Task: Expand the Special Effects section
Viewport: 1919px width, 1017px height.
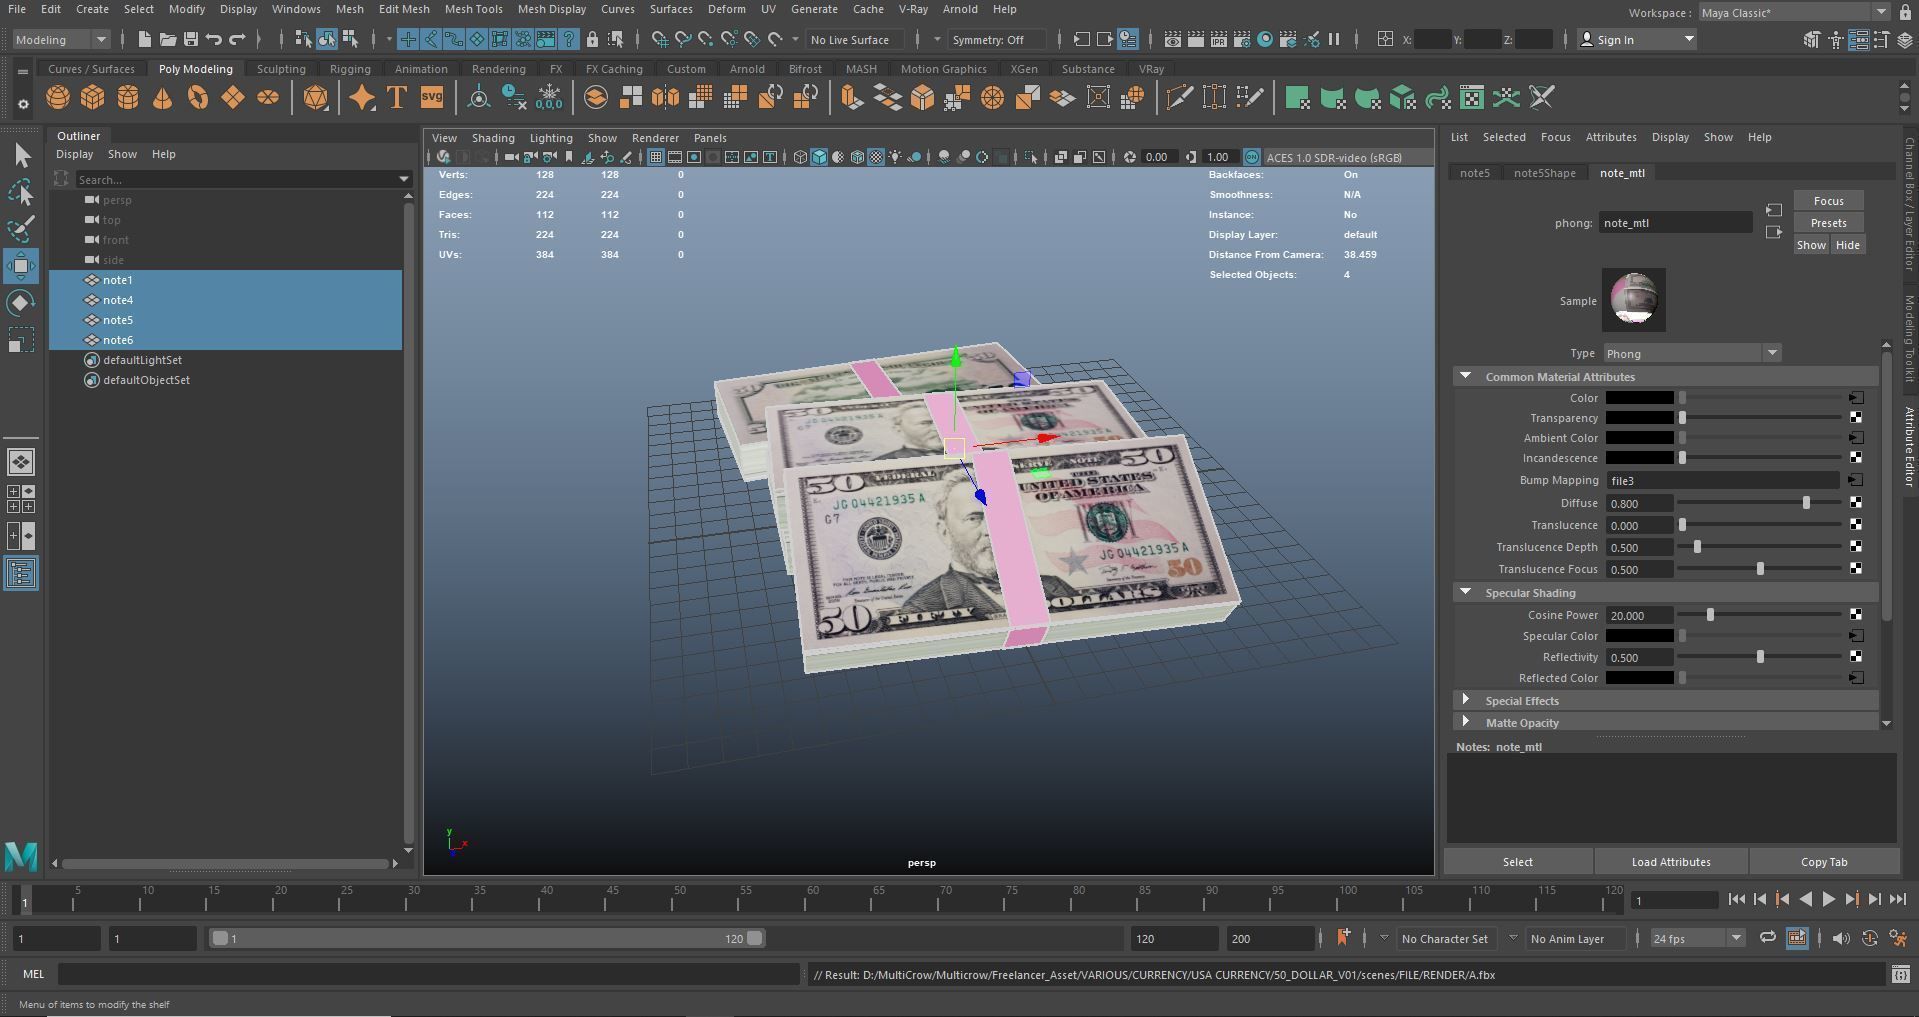Action: pyautogui.click(x=1466, y=700)
